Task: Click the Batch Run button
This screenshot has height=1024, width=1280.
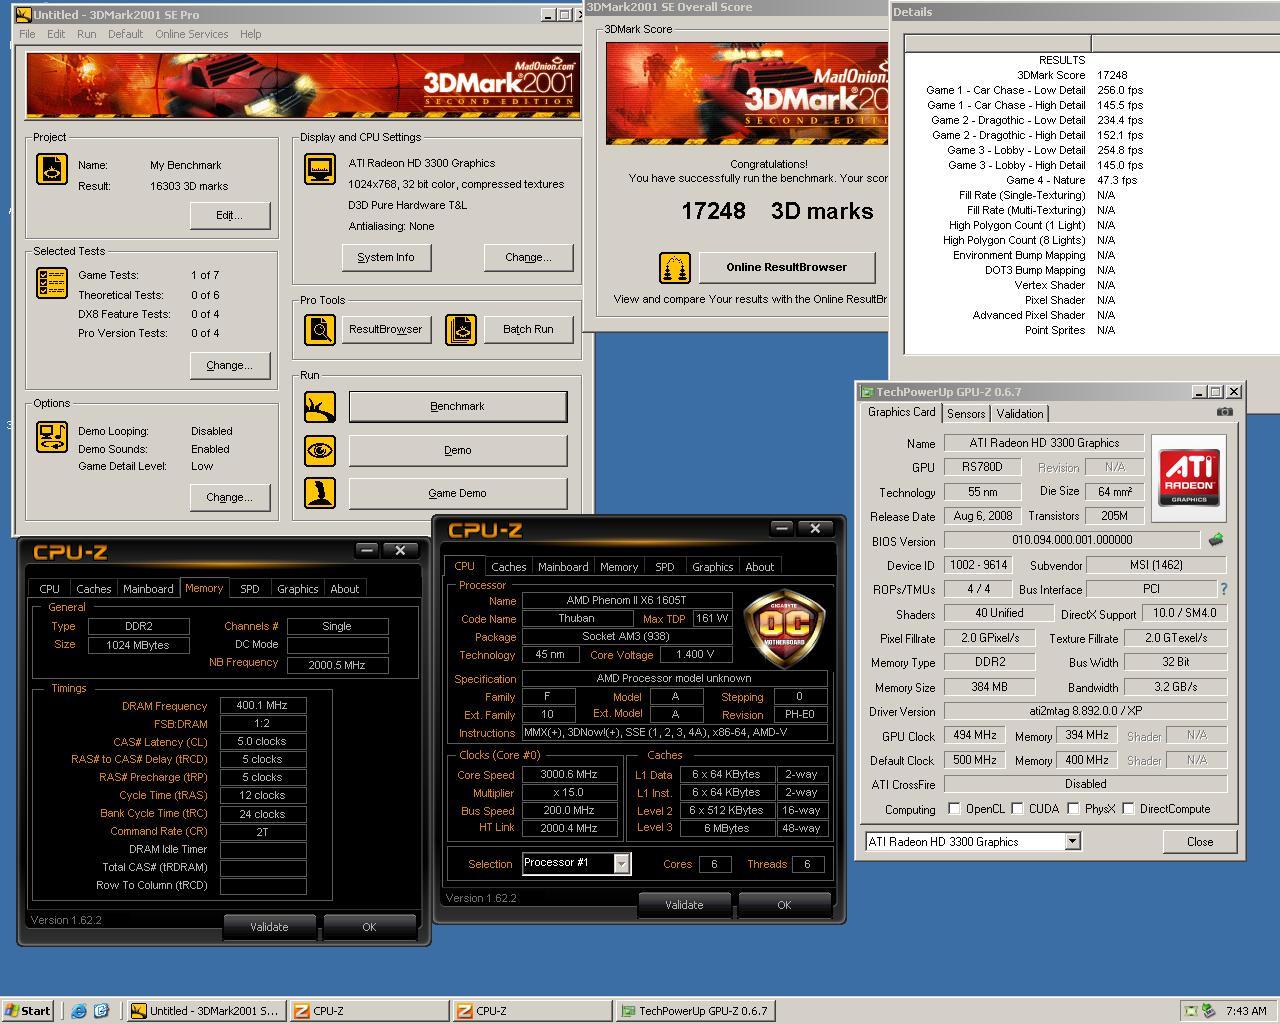Action: [528, 329]
